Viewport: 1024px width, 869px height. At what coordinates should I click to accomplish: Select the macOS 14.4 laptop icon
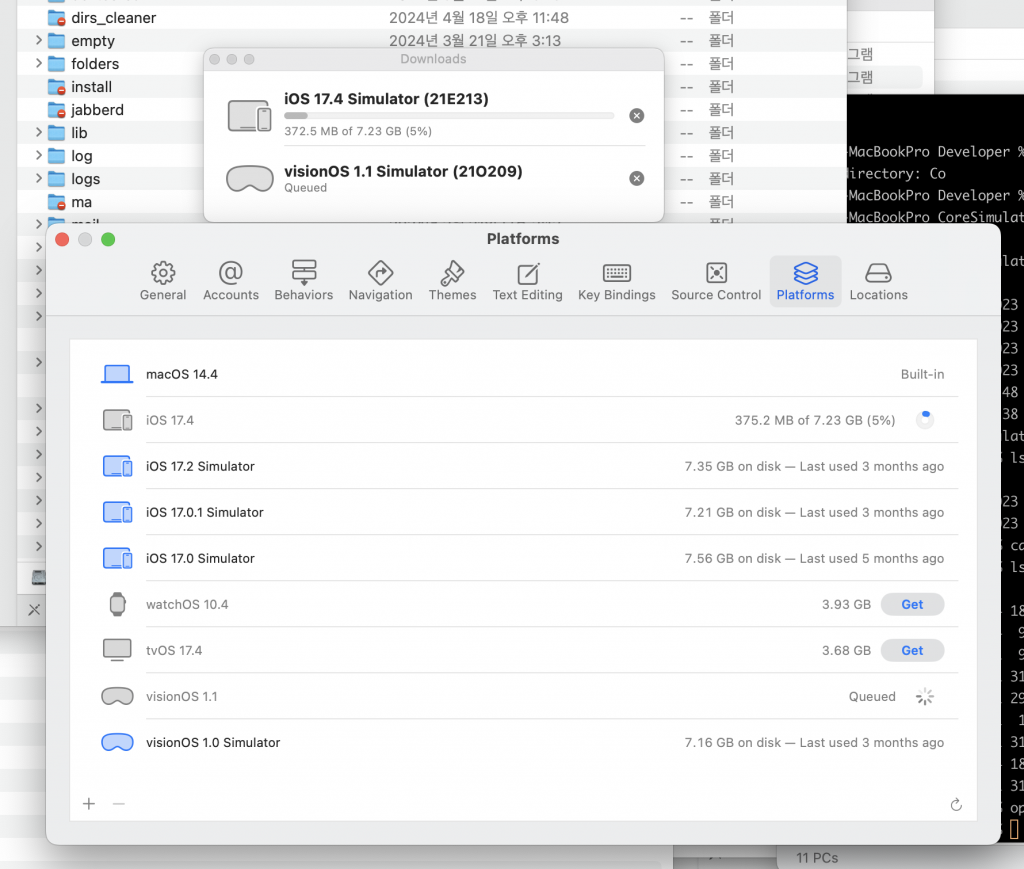pos(118,374)
